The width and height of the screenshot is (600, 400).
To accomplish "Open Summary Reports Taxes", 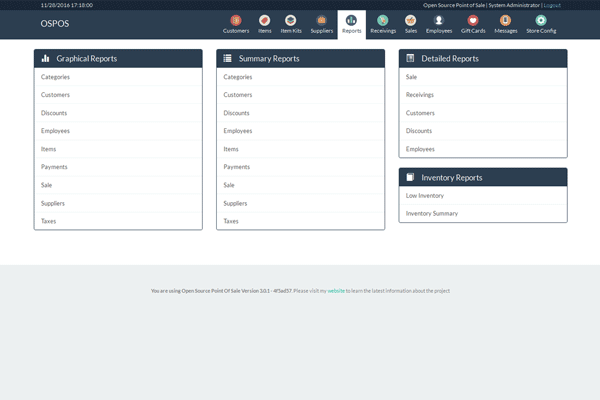I will pyautogui.click(x=300, y=221).
